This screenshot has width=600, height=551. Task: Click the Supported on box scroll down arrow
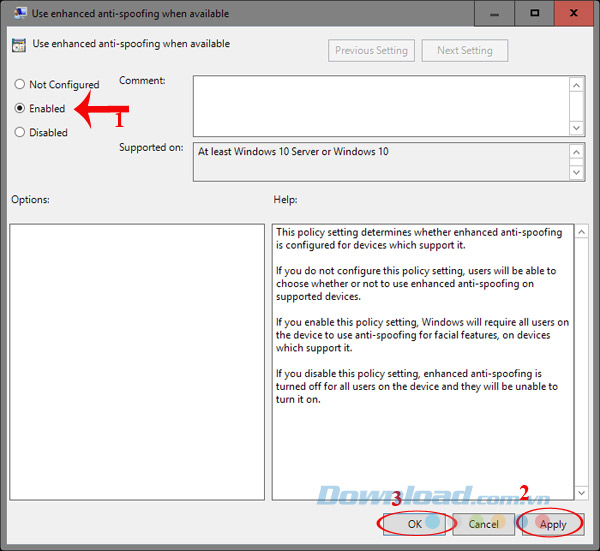point(577,173)
